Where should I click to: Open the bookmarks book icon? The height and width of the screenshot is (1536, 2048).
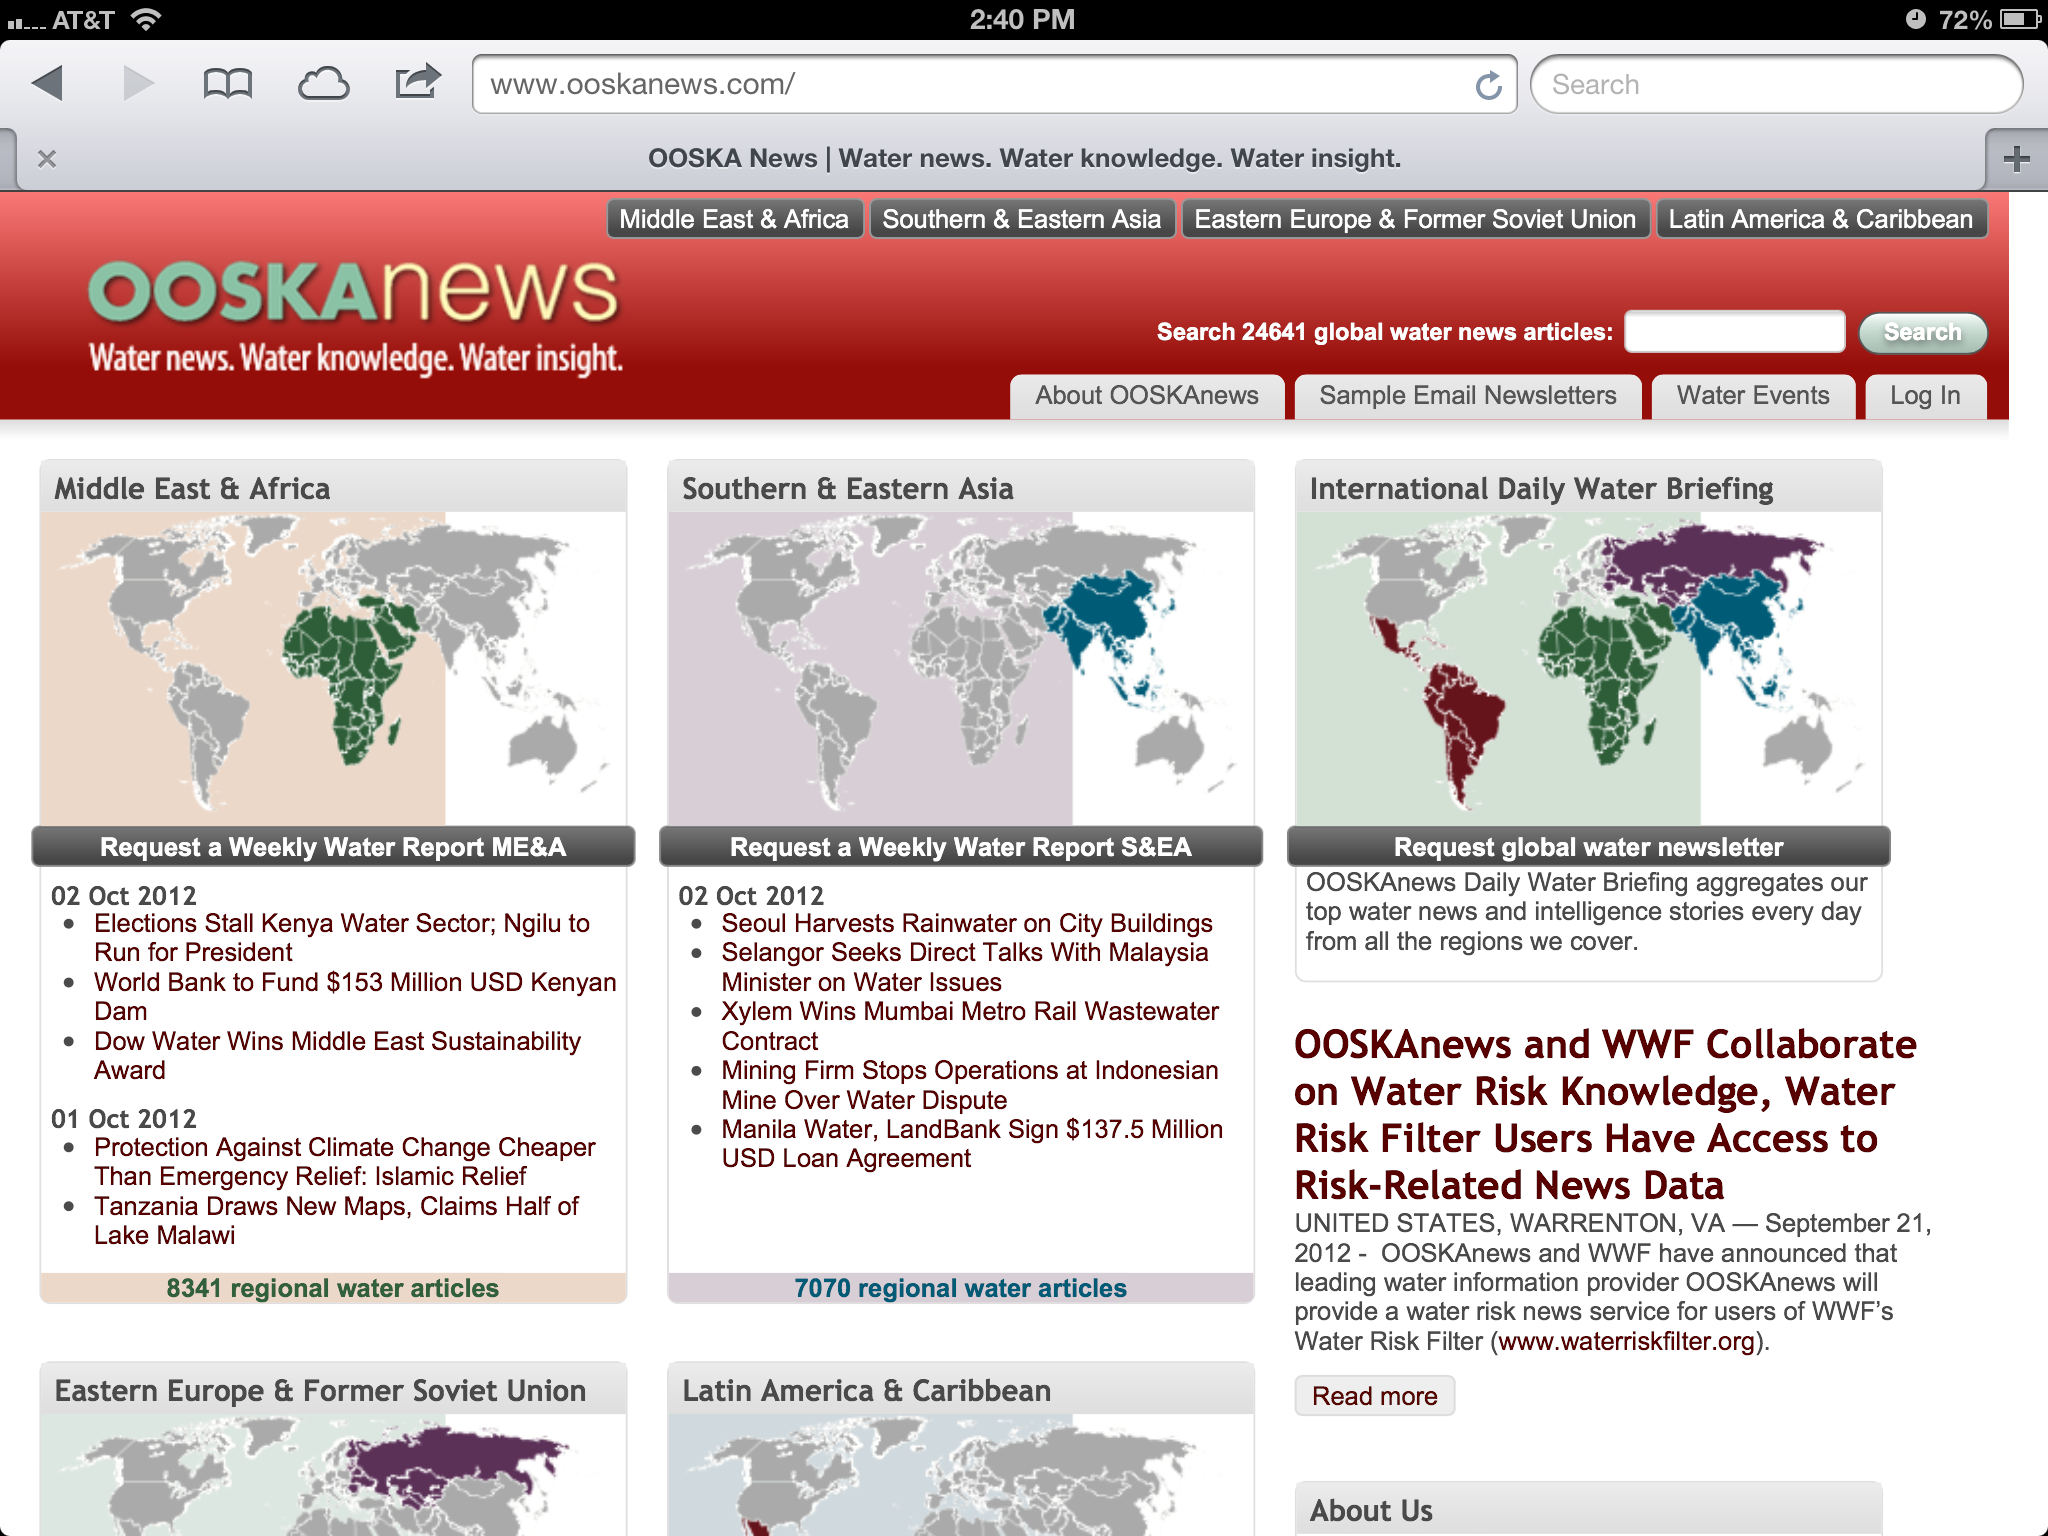coord(227,83)
